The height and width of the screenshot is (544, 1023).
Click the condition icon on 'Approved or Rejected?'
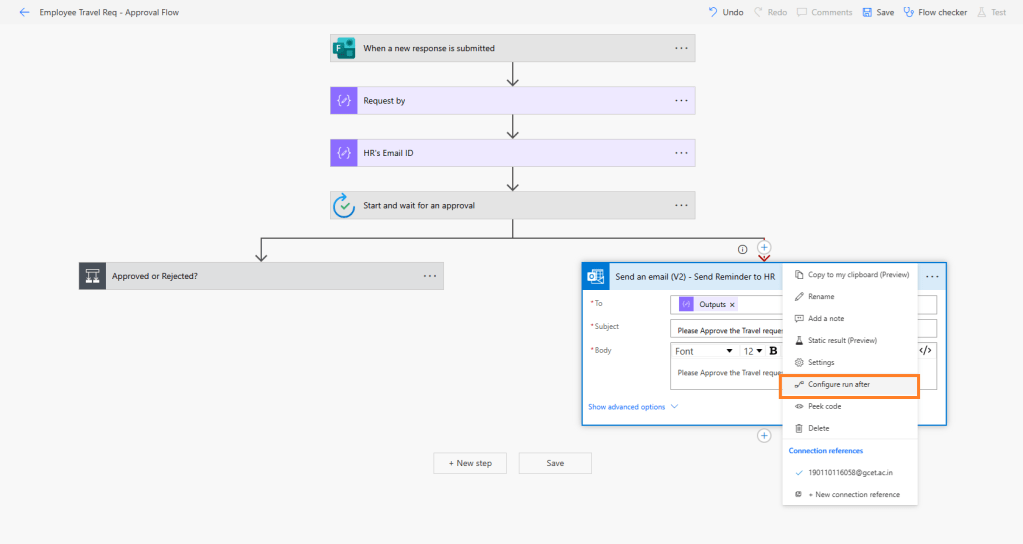click(92, 276)
